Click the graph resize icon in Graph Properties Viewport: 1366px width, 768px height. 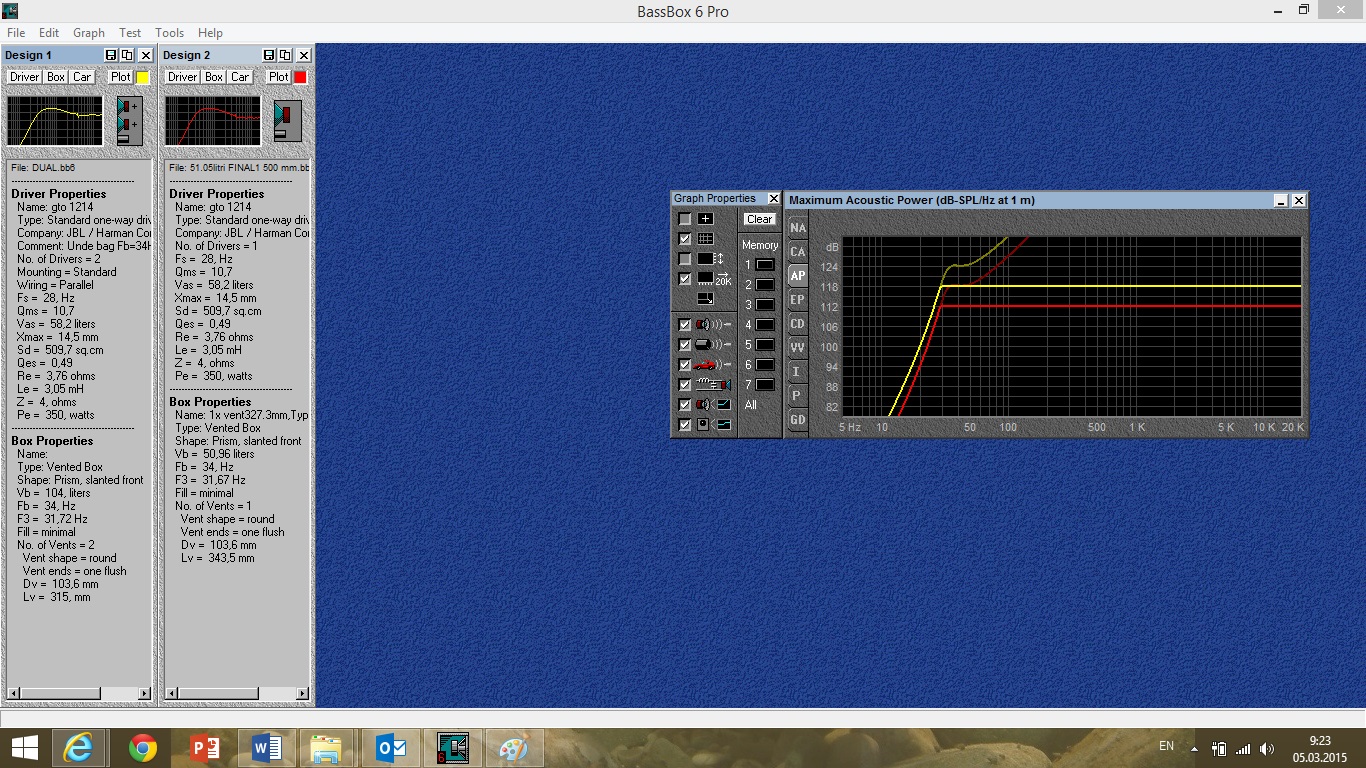pyautogui.click(x=706, y=298)
